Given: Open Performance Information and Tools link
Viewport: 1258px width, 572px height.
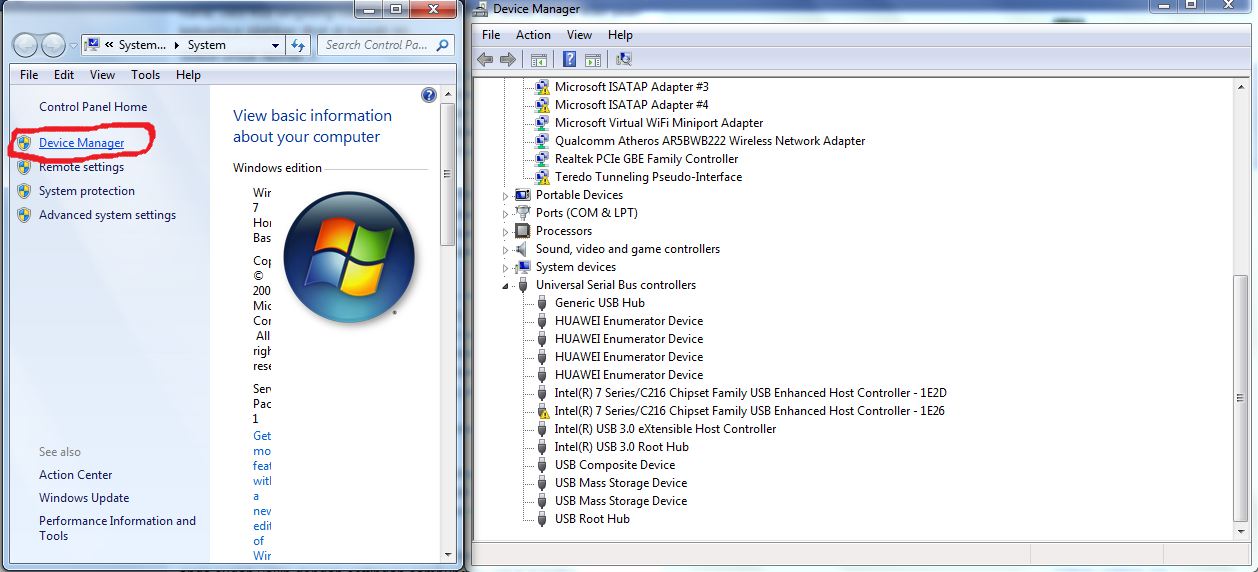Looking at the screenshot, I should [x=117, y=528].
